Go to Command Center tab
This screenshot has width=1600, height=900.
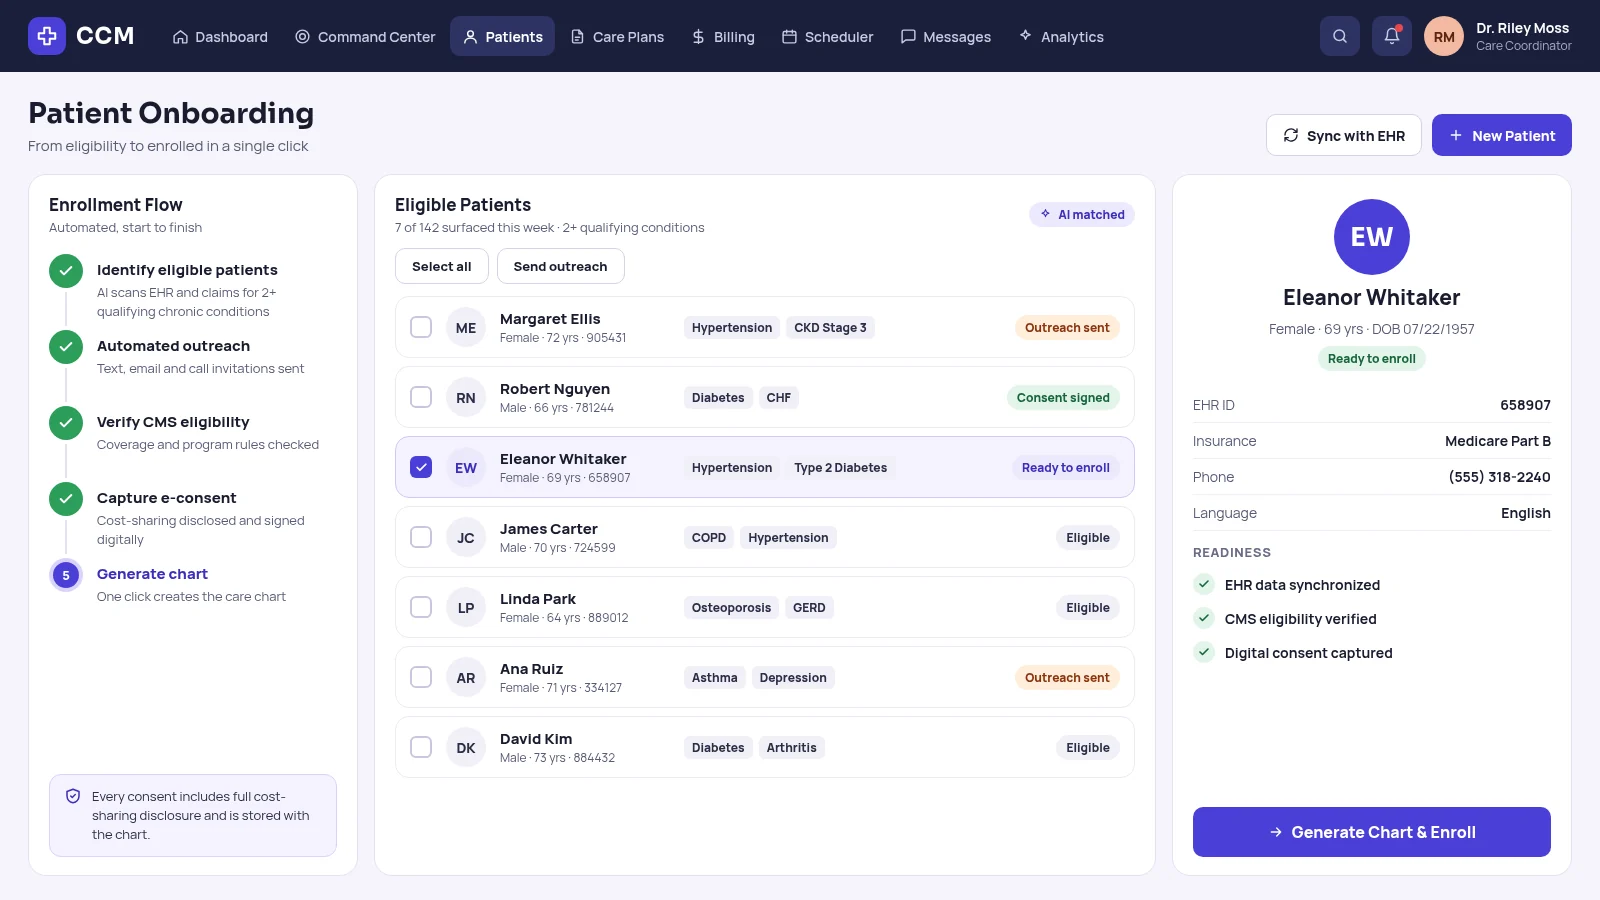coord(365,36)
